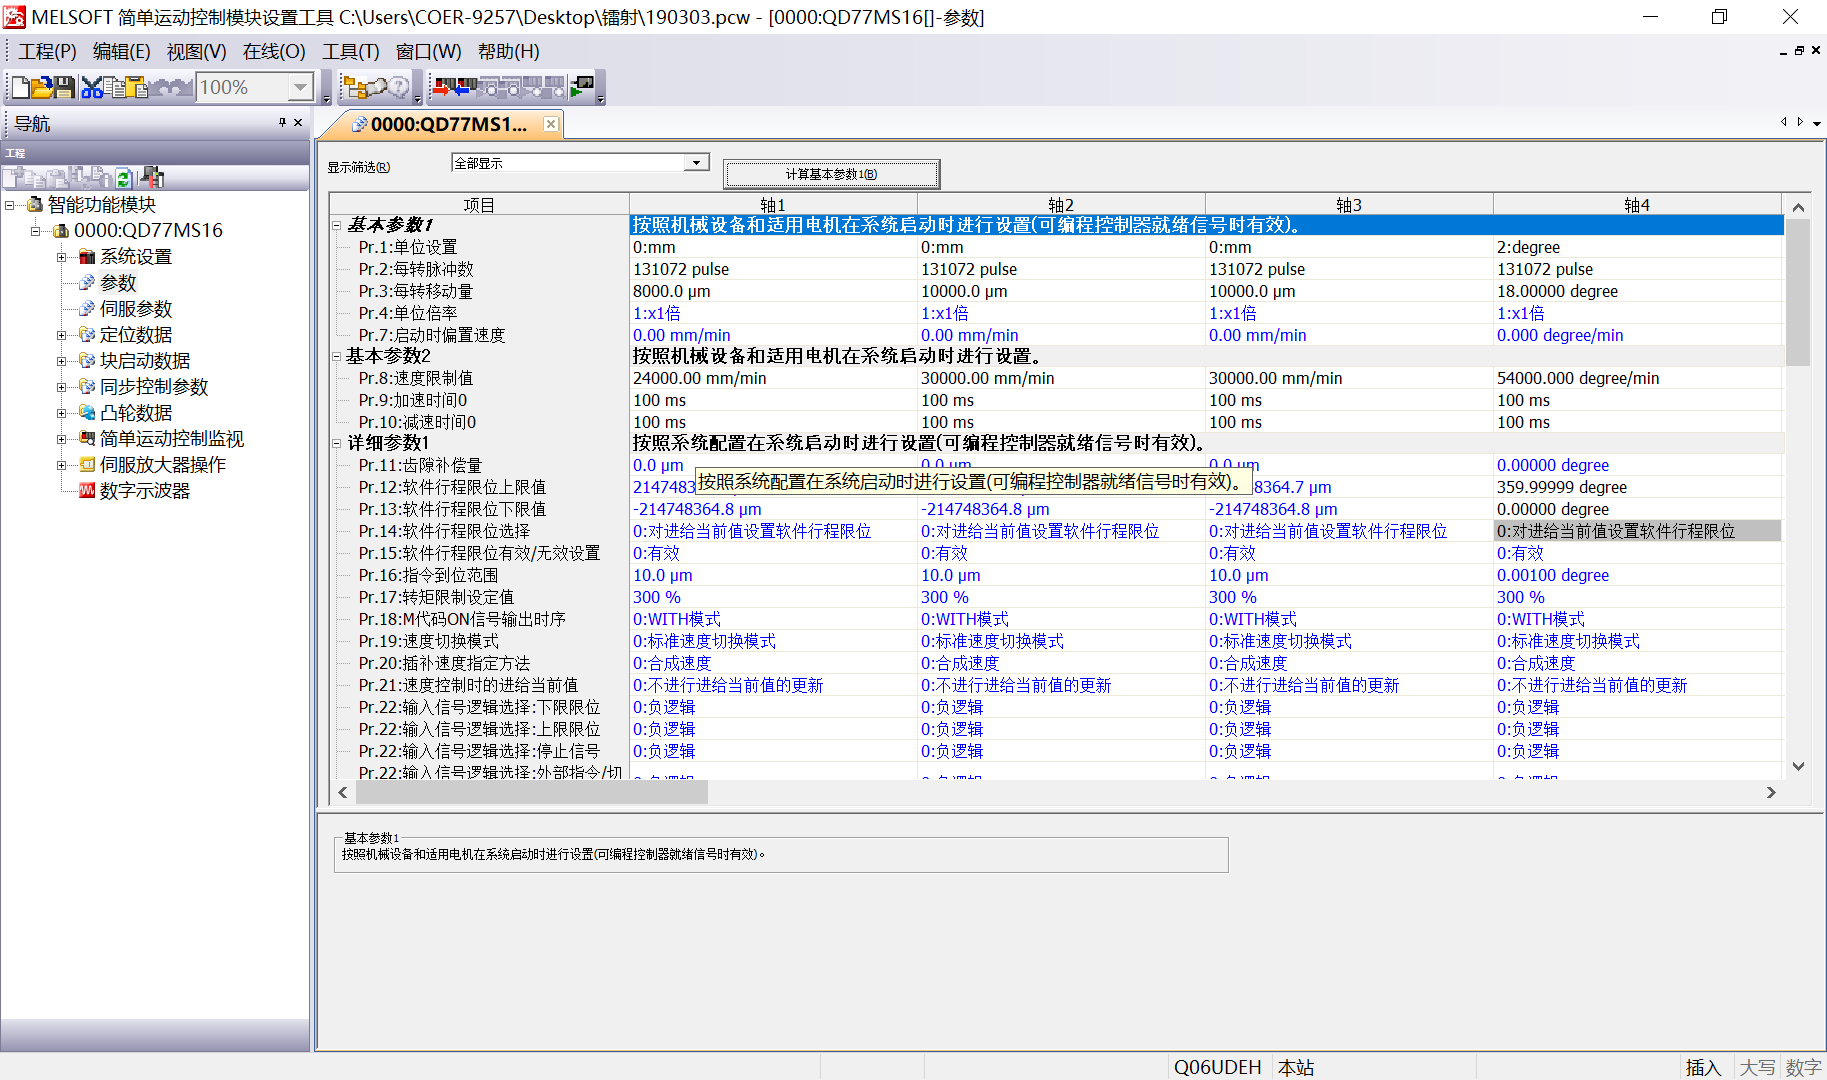Open the 显示筛选 dropdown showing 全部显示

[x=696, y=163]
